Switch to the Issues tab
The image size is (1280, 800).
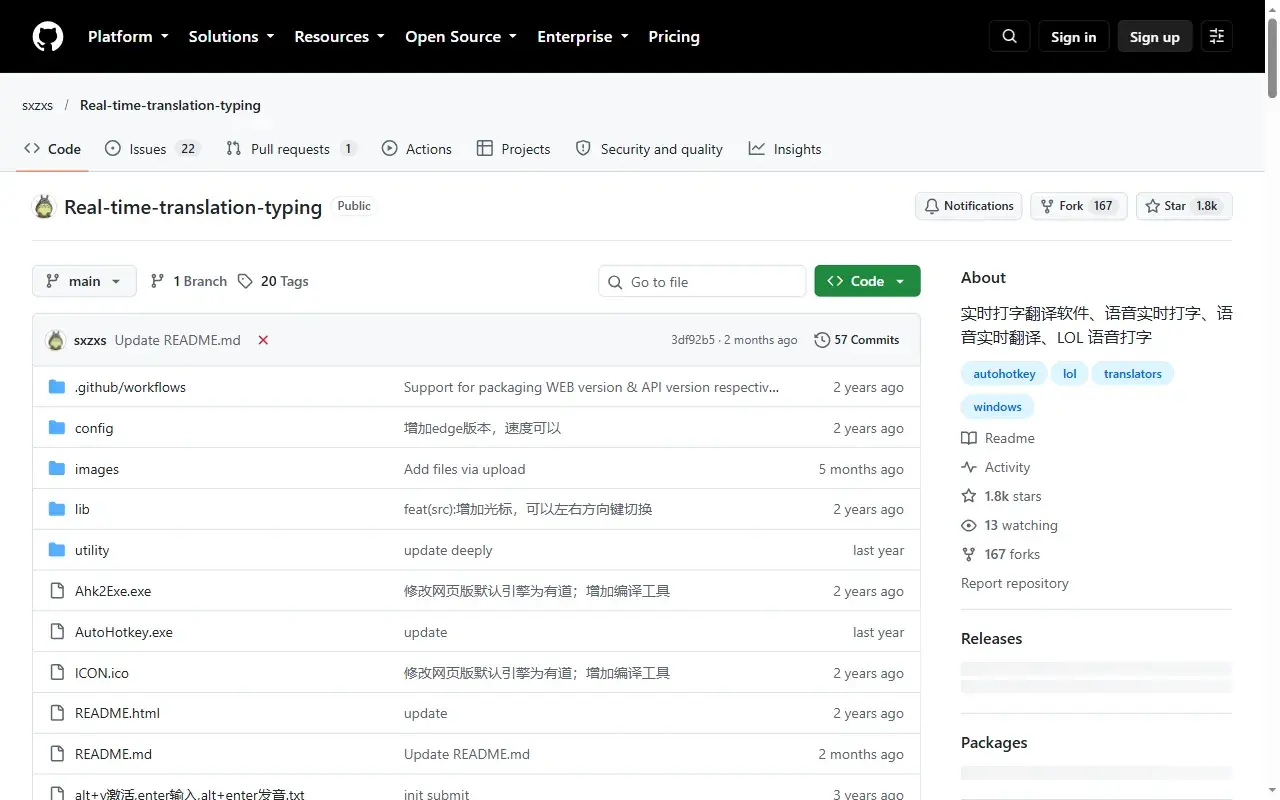[x=153, y=149]
